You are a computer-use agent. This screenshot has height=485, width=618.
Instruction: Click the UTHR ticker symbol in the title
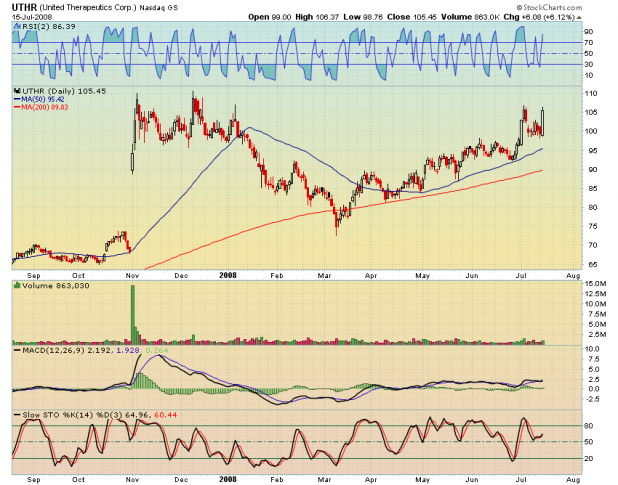tap(24, 7)
